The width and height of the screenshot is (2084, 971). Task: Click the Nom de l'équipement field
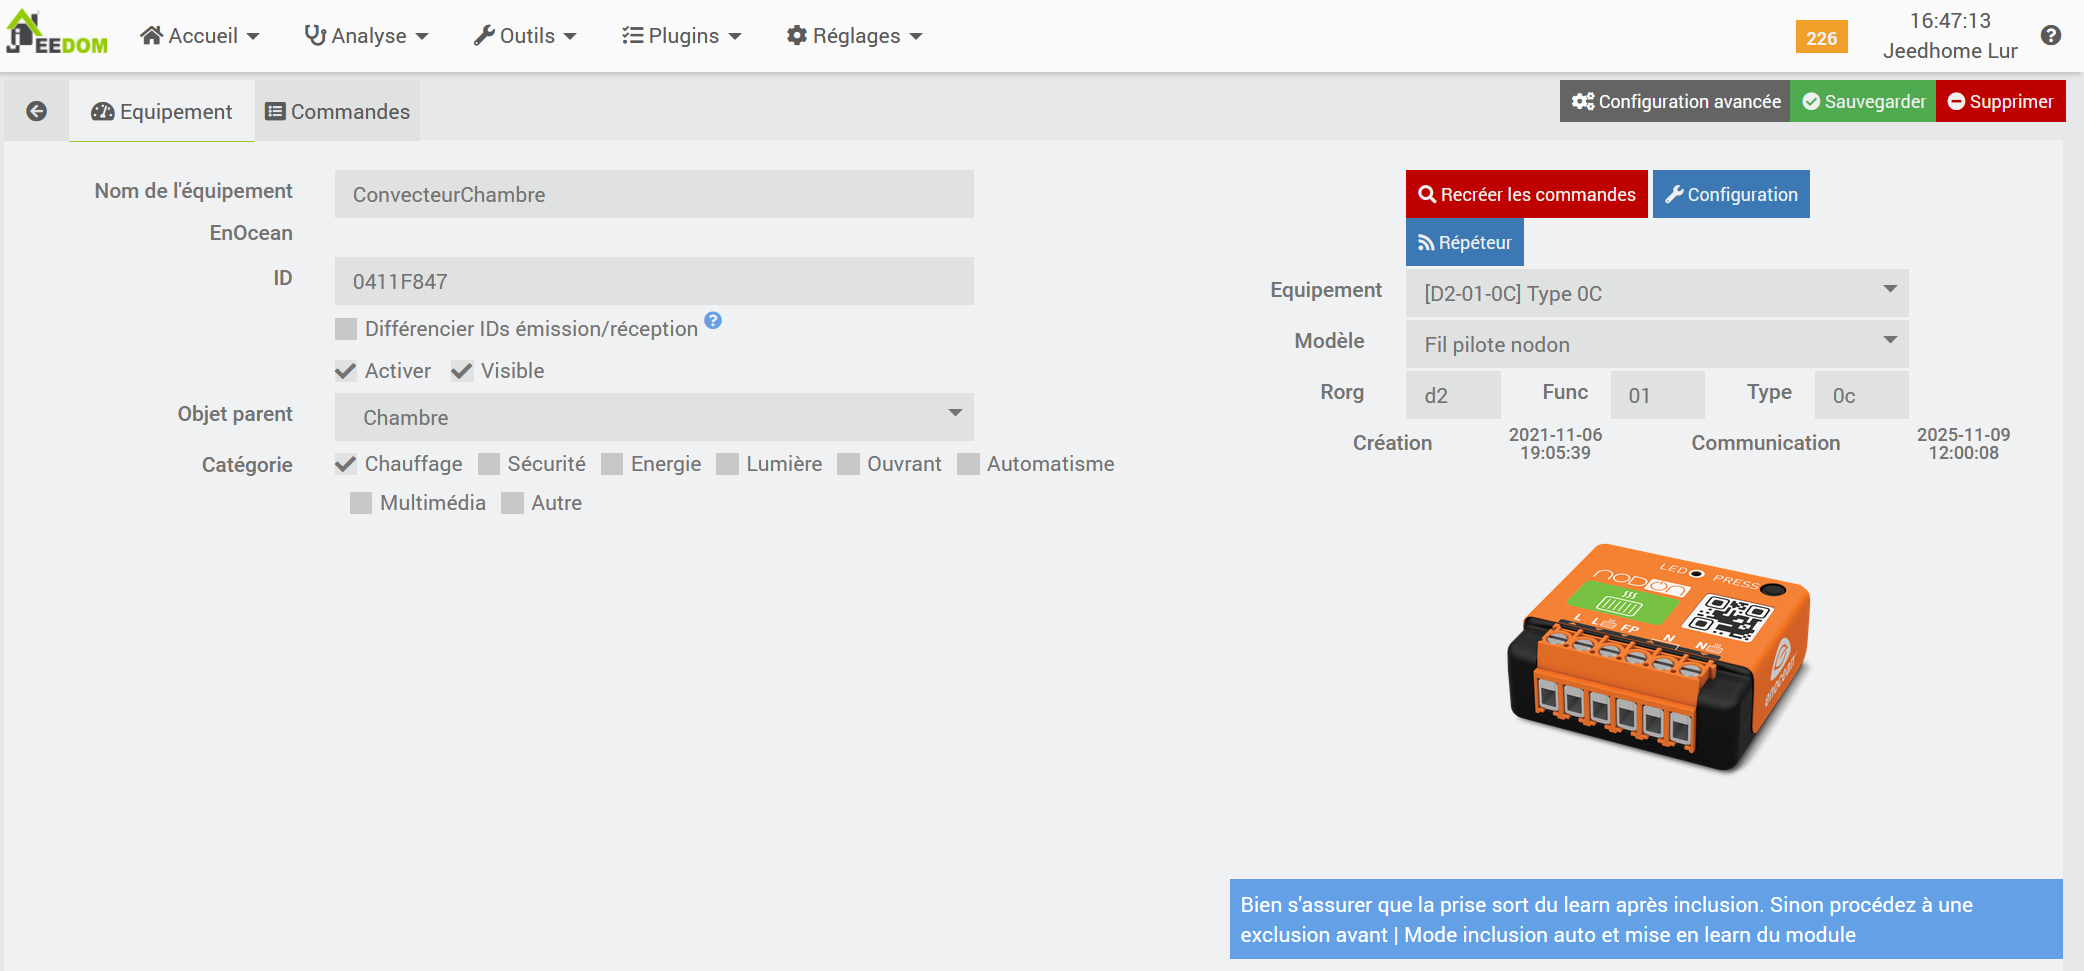[x=654, y=194]
